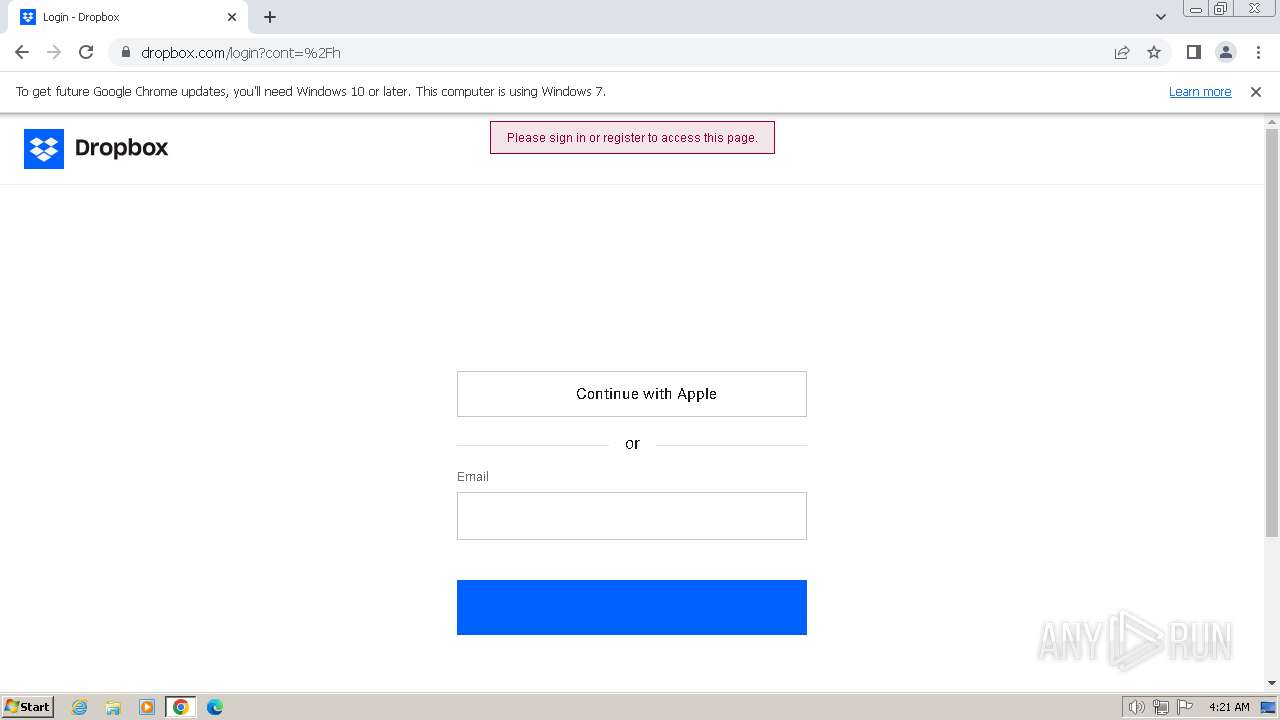Click the scrollbar up arrow
The image size is (1280, 720).
(1272, 122)
